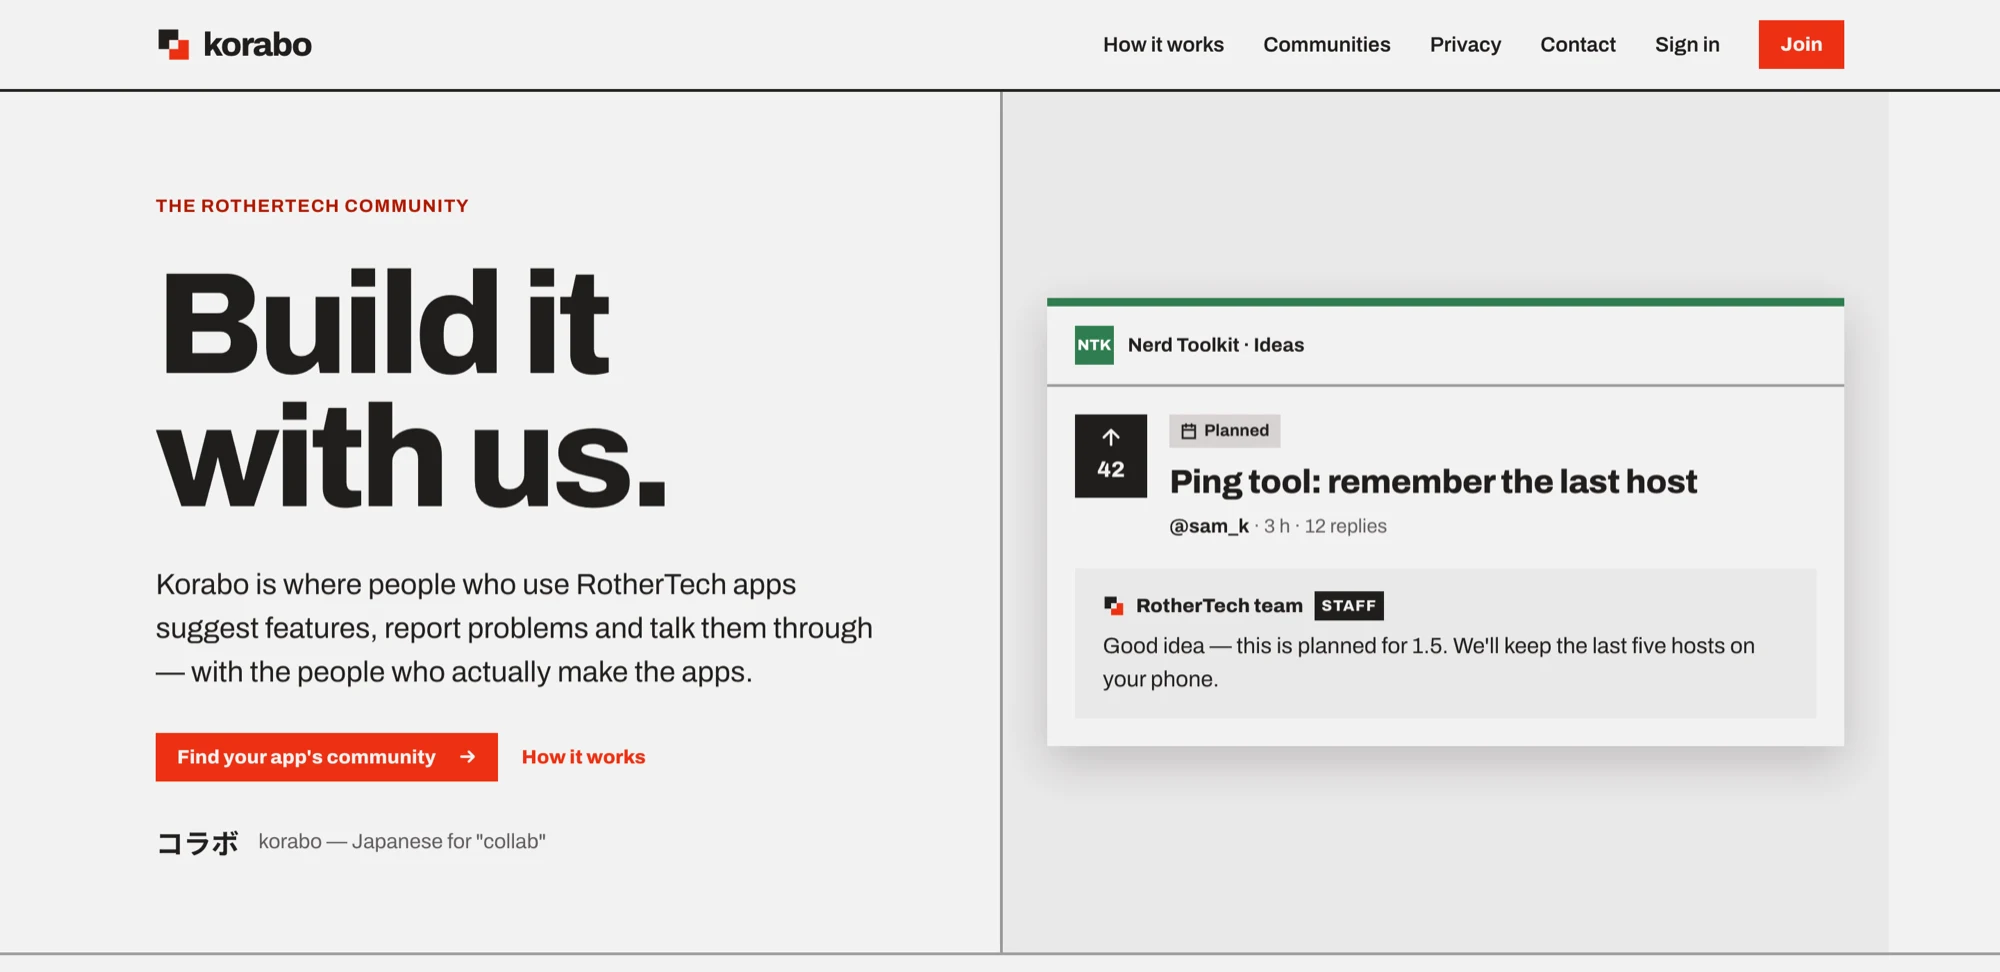This screenshot has width=2000, height=972.
Task: Upvote the Ping tool idea (42)
Action: coord(1111,456)
